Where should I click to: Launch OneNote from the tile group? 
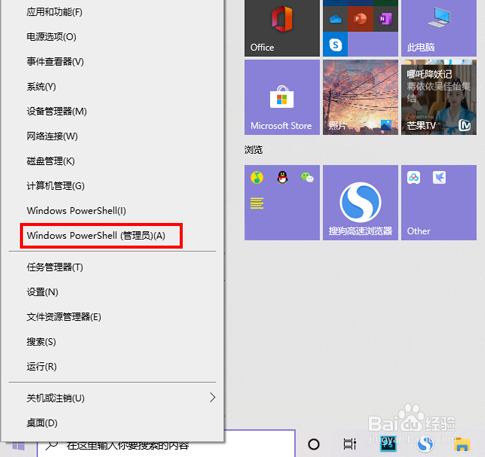tap(386, 19)
